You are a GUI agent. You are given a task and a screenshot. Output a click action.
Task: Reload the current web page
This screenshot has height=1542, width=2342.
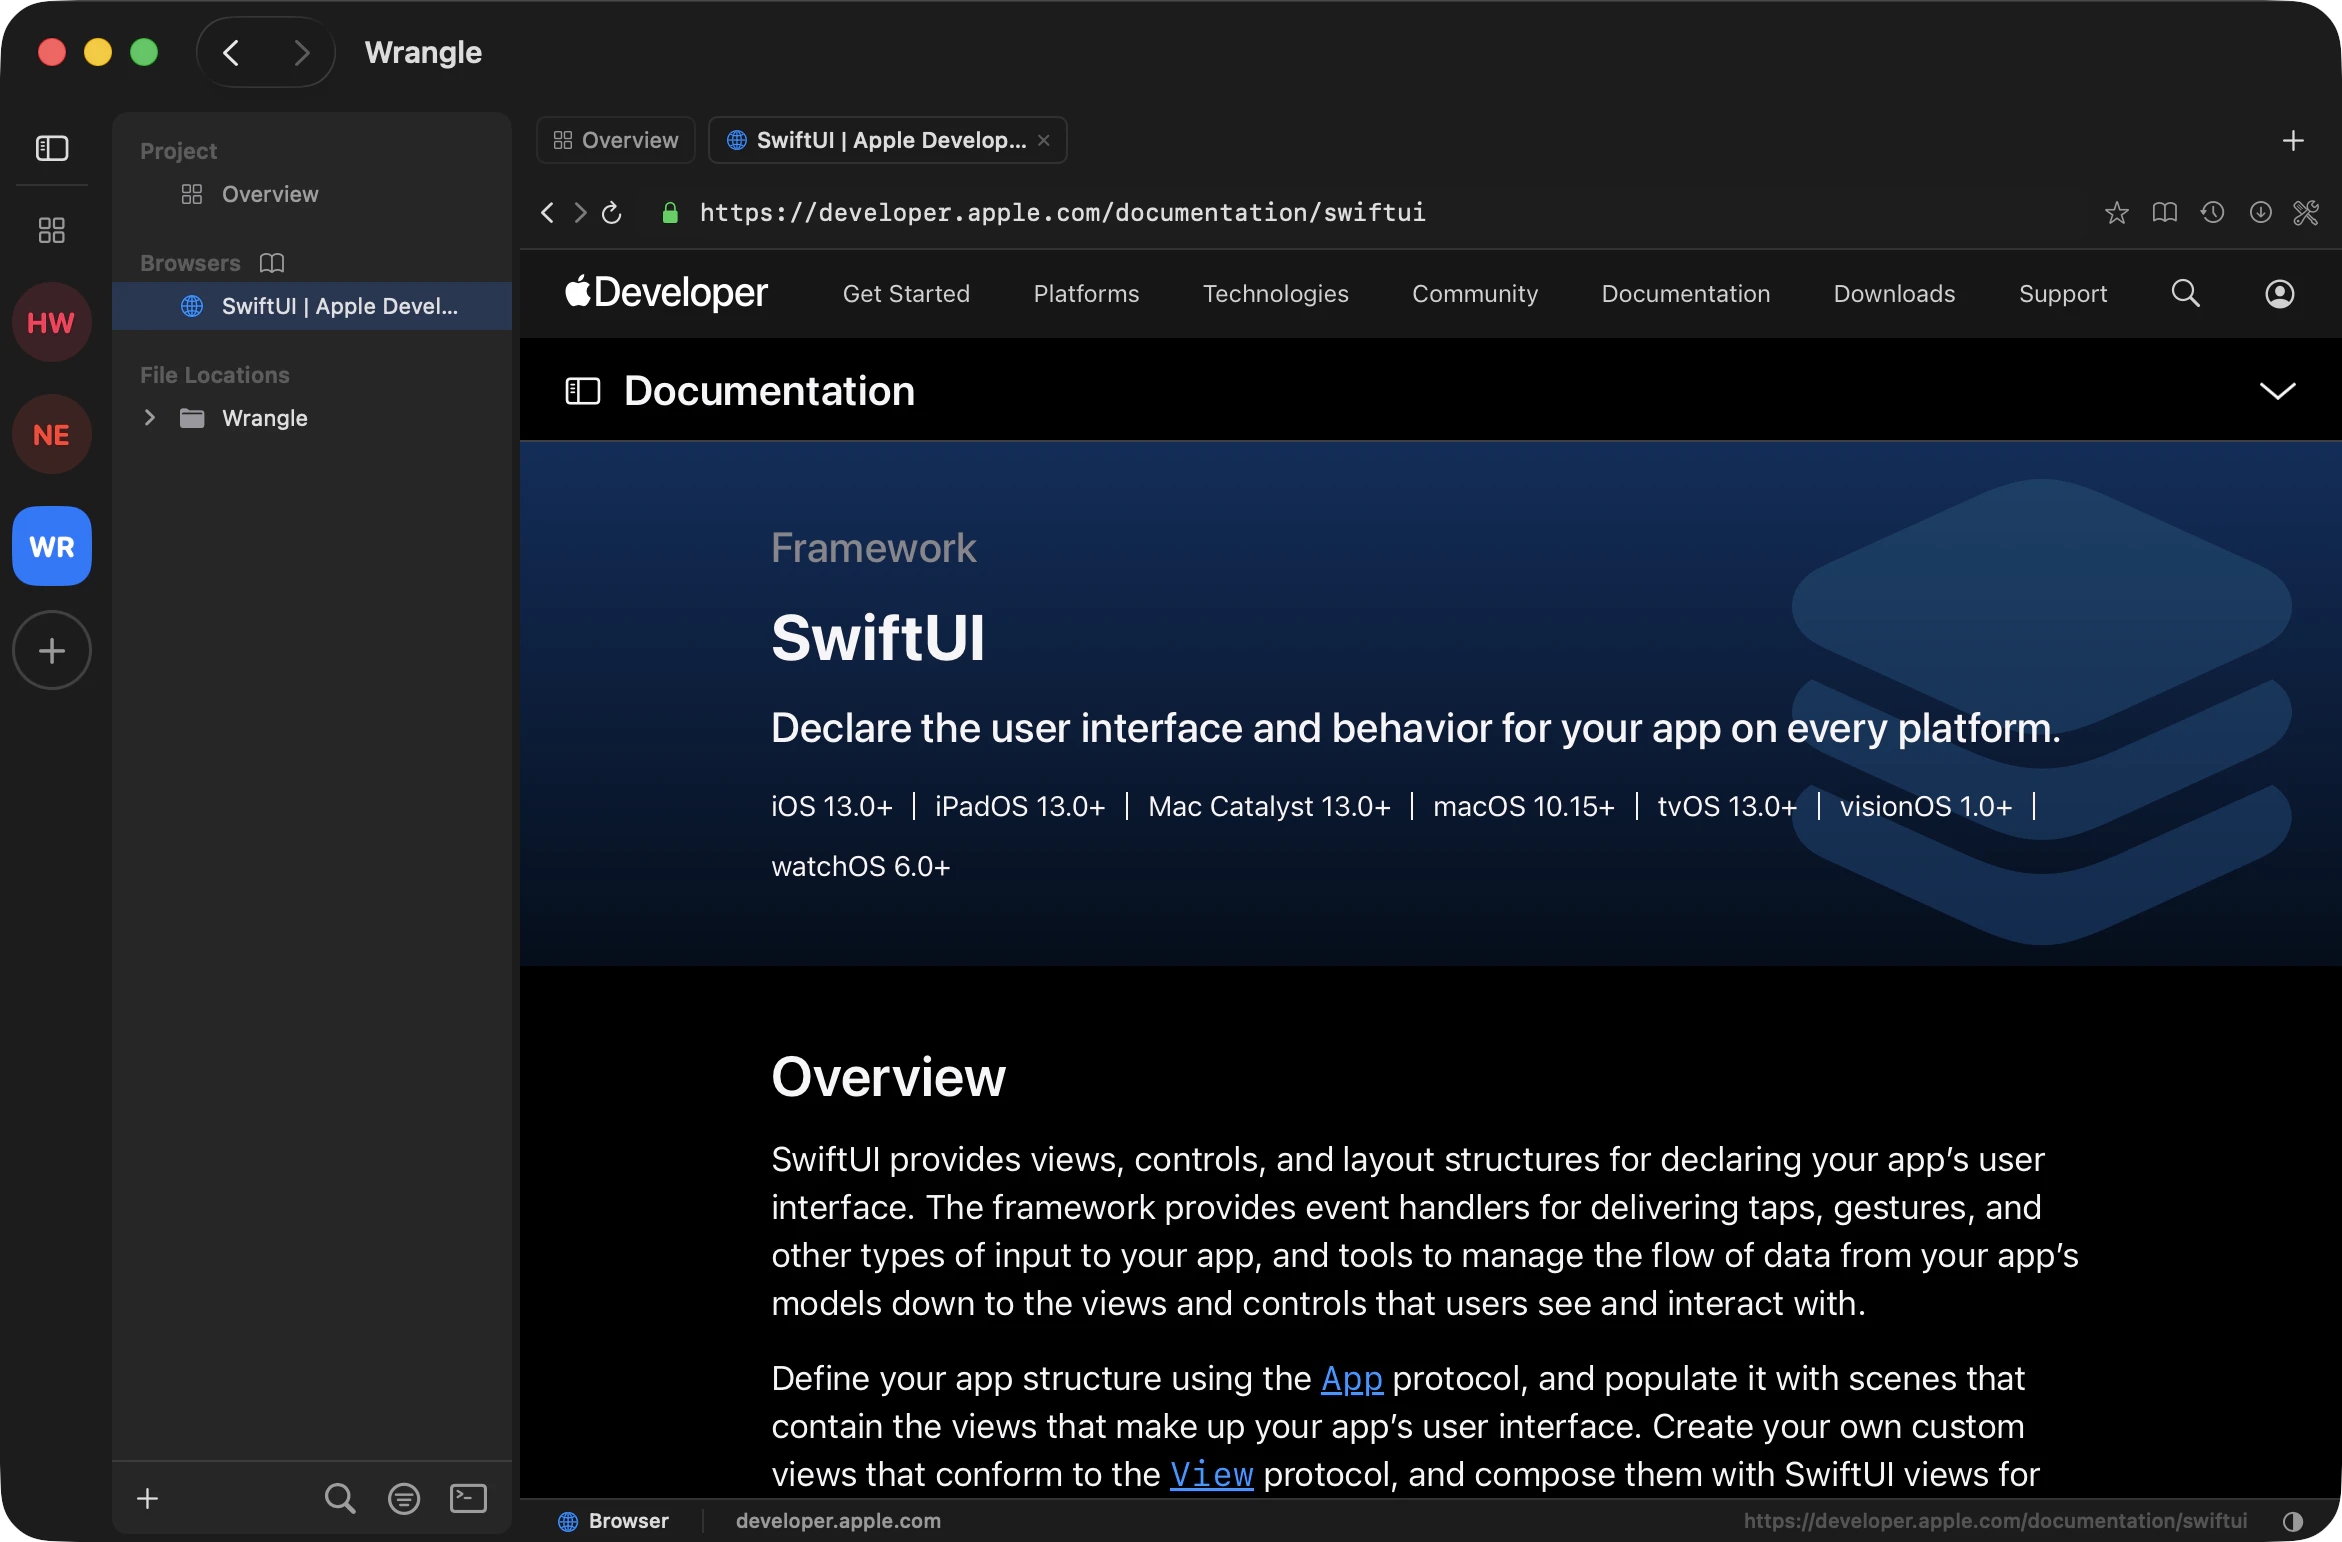coord(612,213)
